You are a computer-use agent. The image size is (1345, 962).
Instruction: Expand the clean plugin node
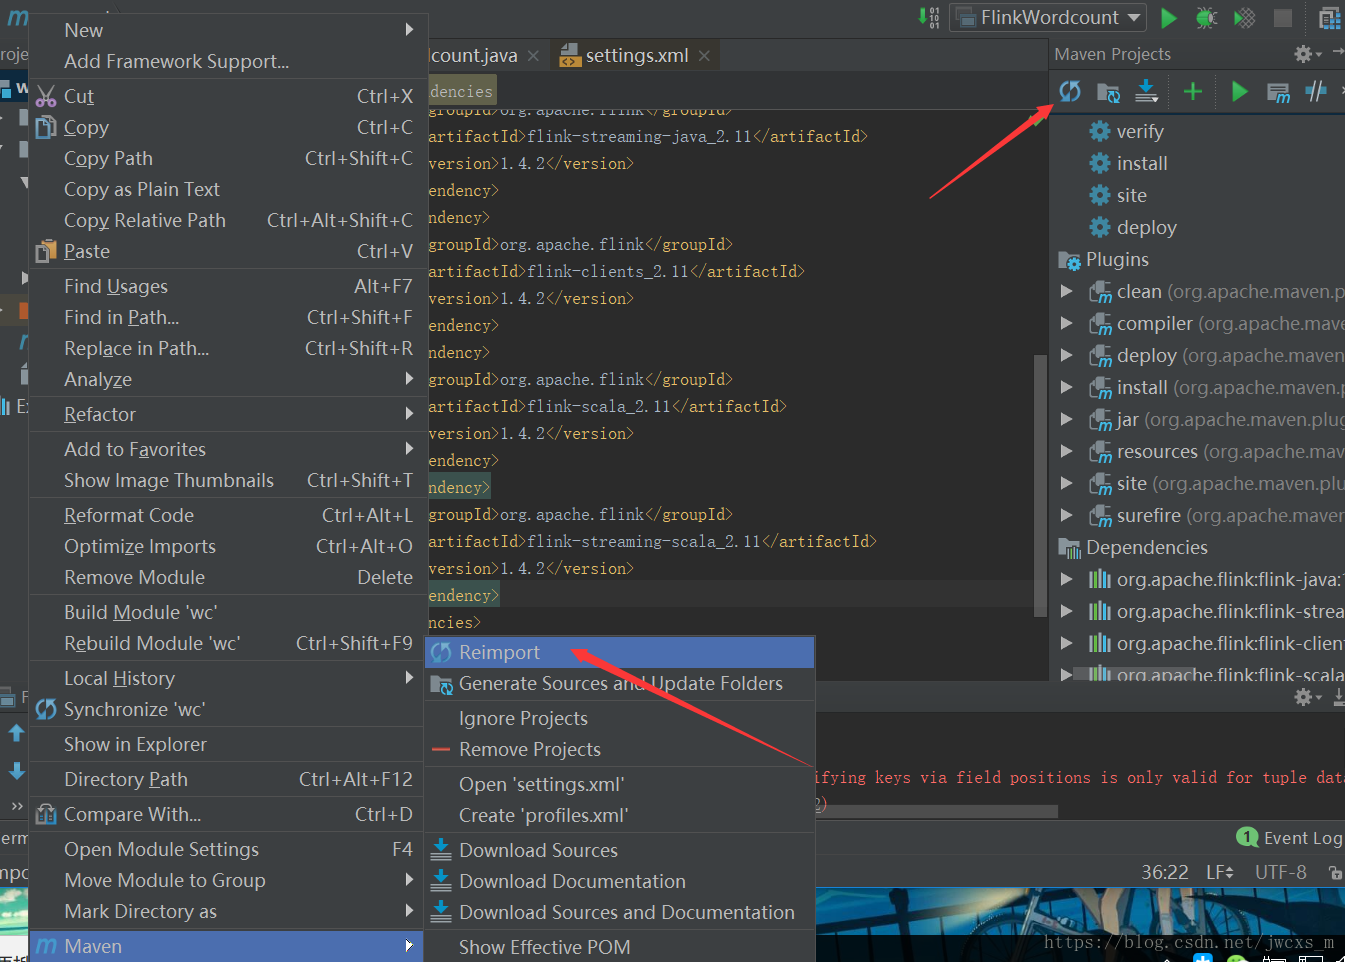pos(1066,291)
